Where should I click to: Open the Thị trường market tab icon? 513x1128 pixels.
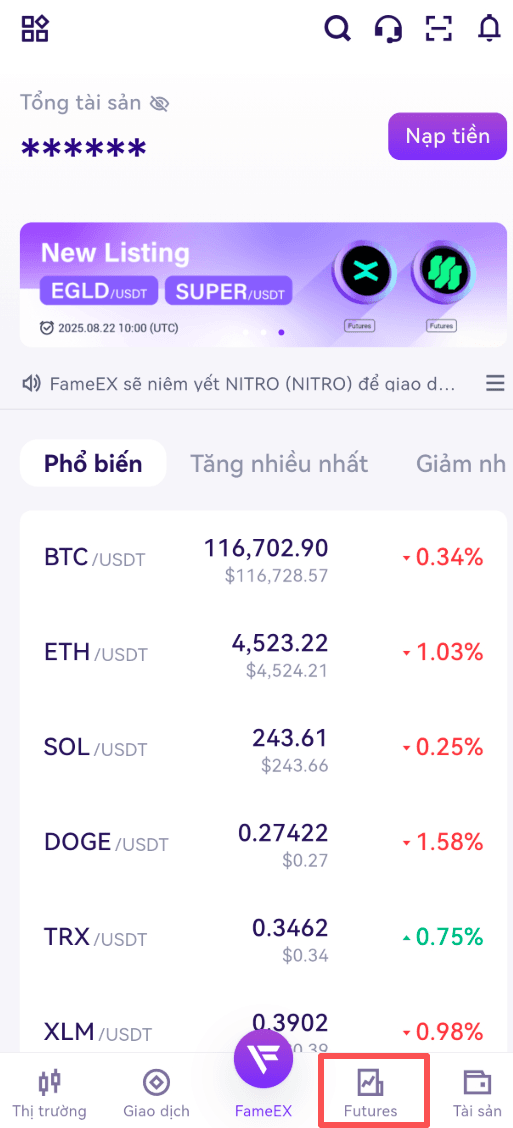click(49, 1082)
